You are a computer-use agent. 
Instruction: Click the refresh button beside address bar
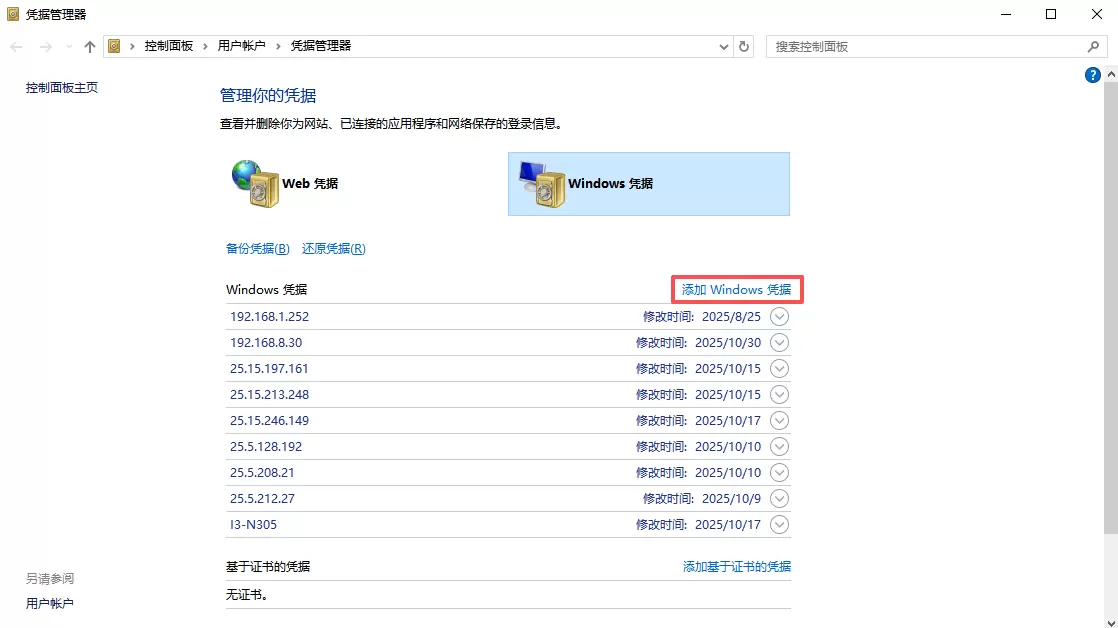click(743, 46)
